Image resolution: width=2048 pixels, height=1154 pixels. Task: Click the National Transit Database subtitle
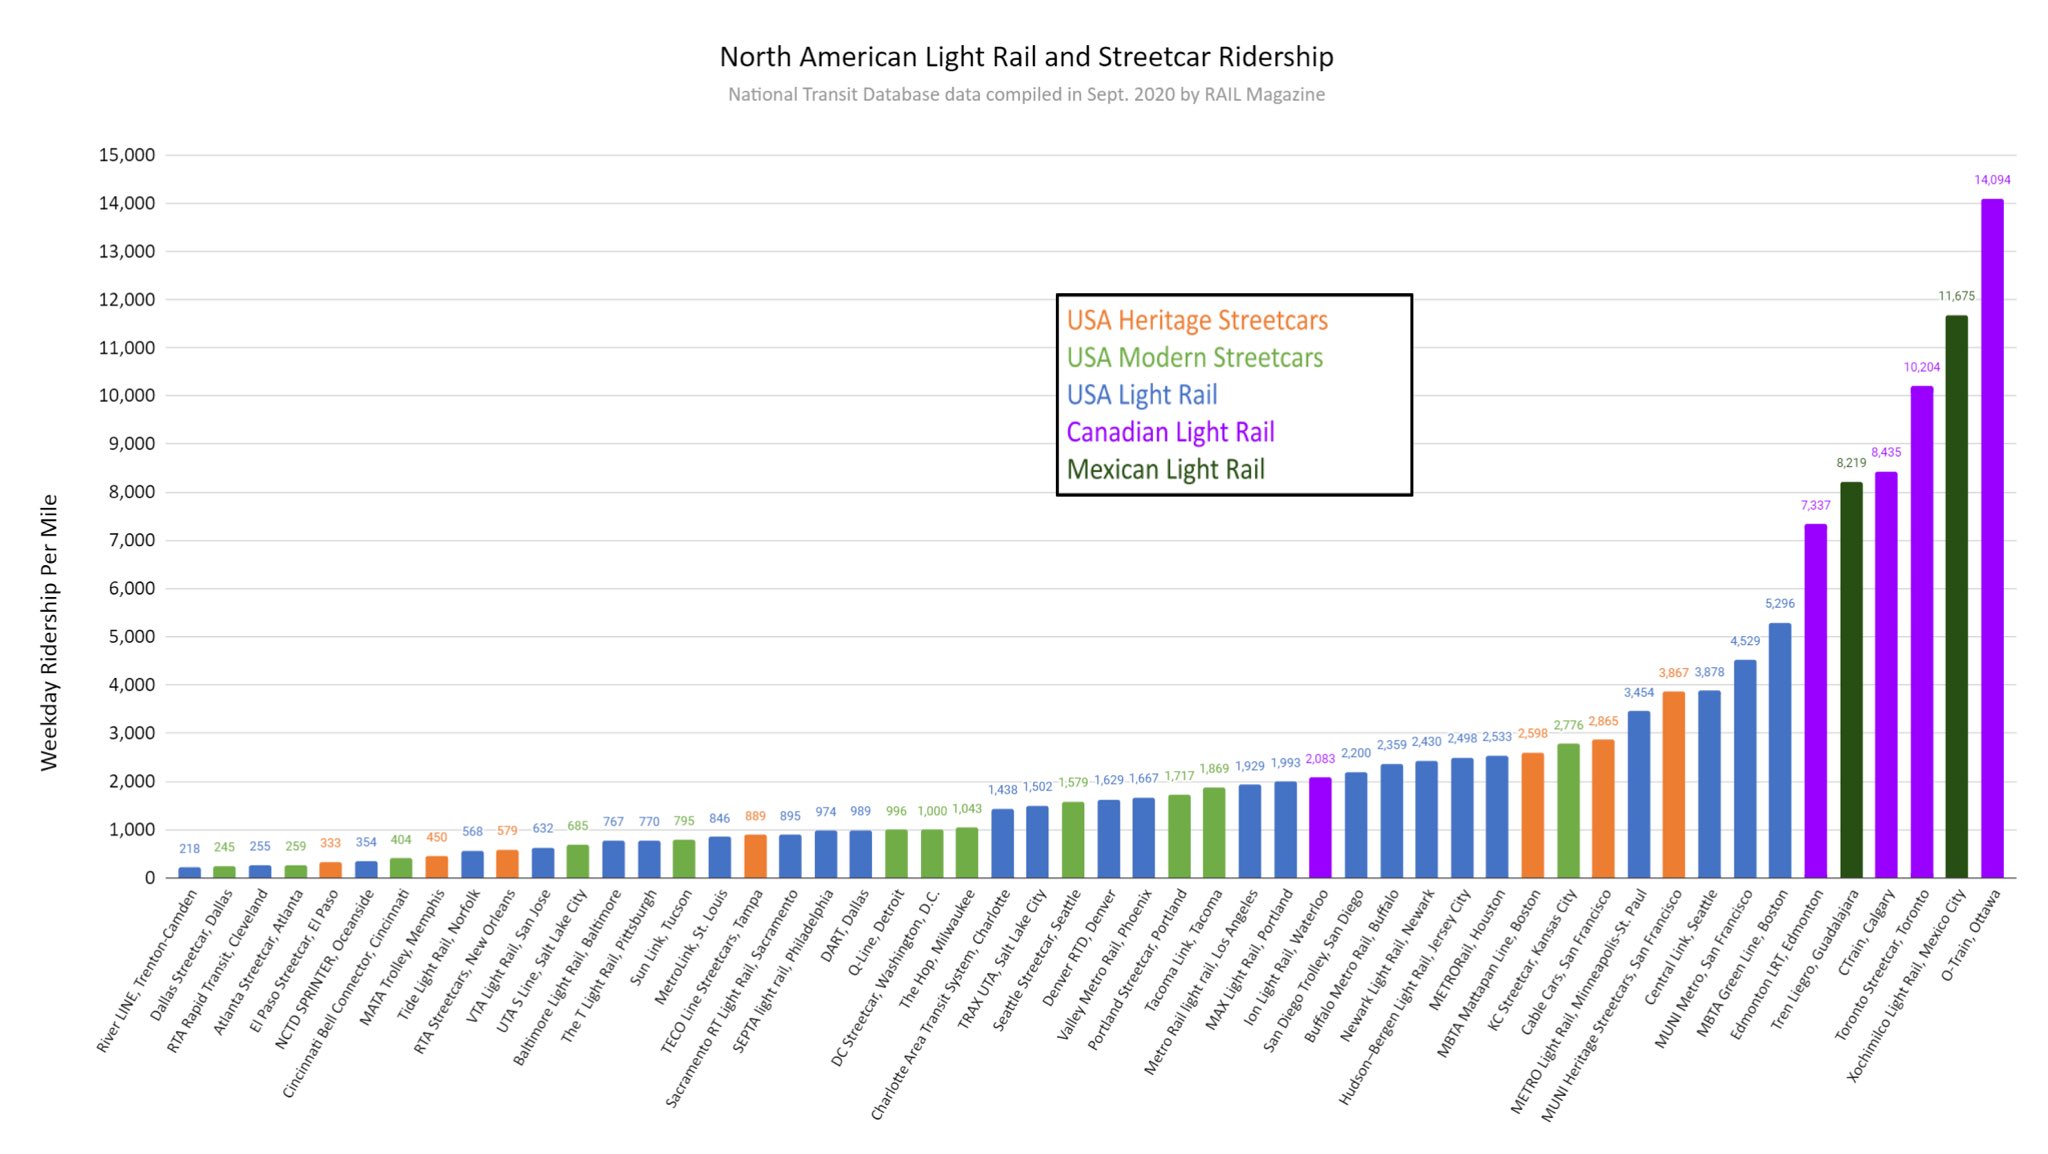click(x=1026, y=95)
